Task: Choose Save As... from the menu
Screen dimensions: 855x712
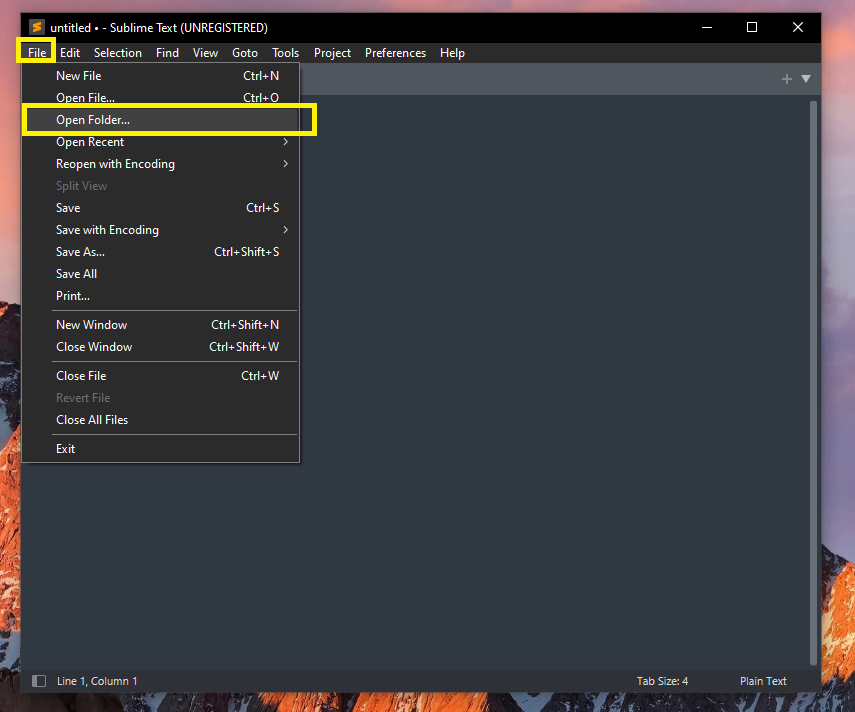Action: coord(161,252)
